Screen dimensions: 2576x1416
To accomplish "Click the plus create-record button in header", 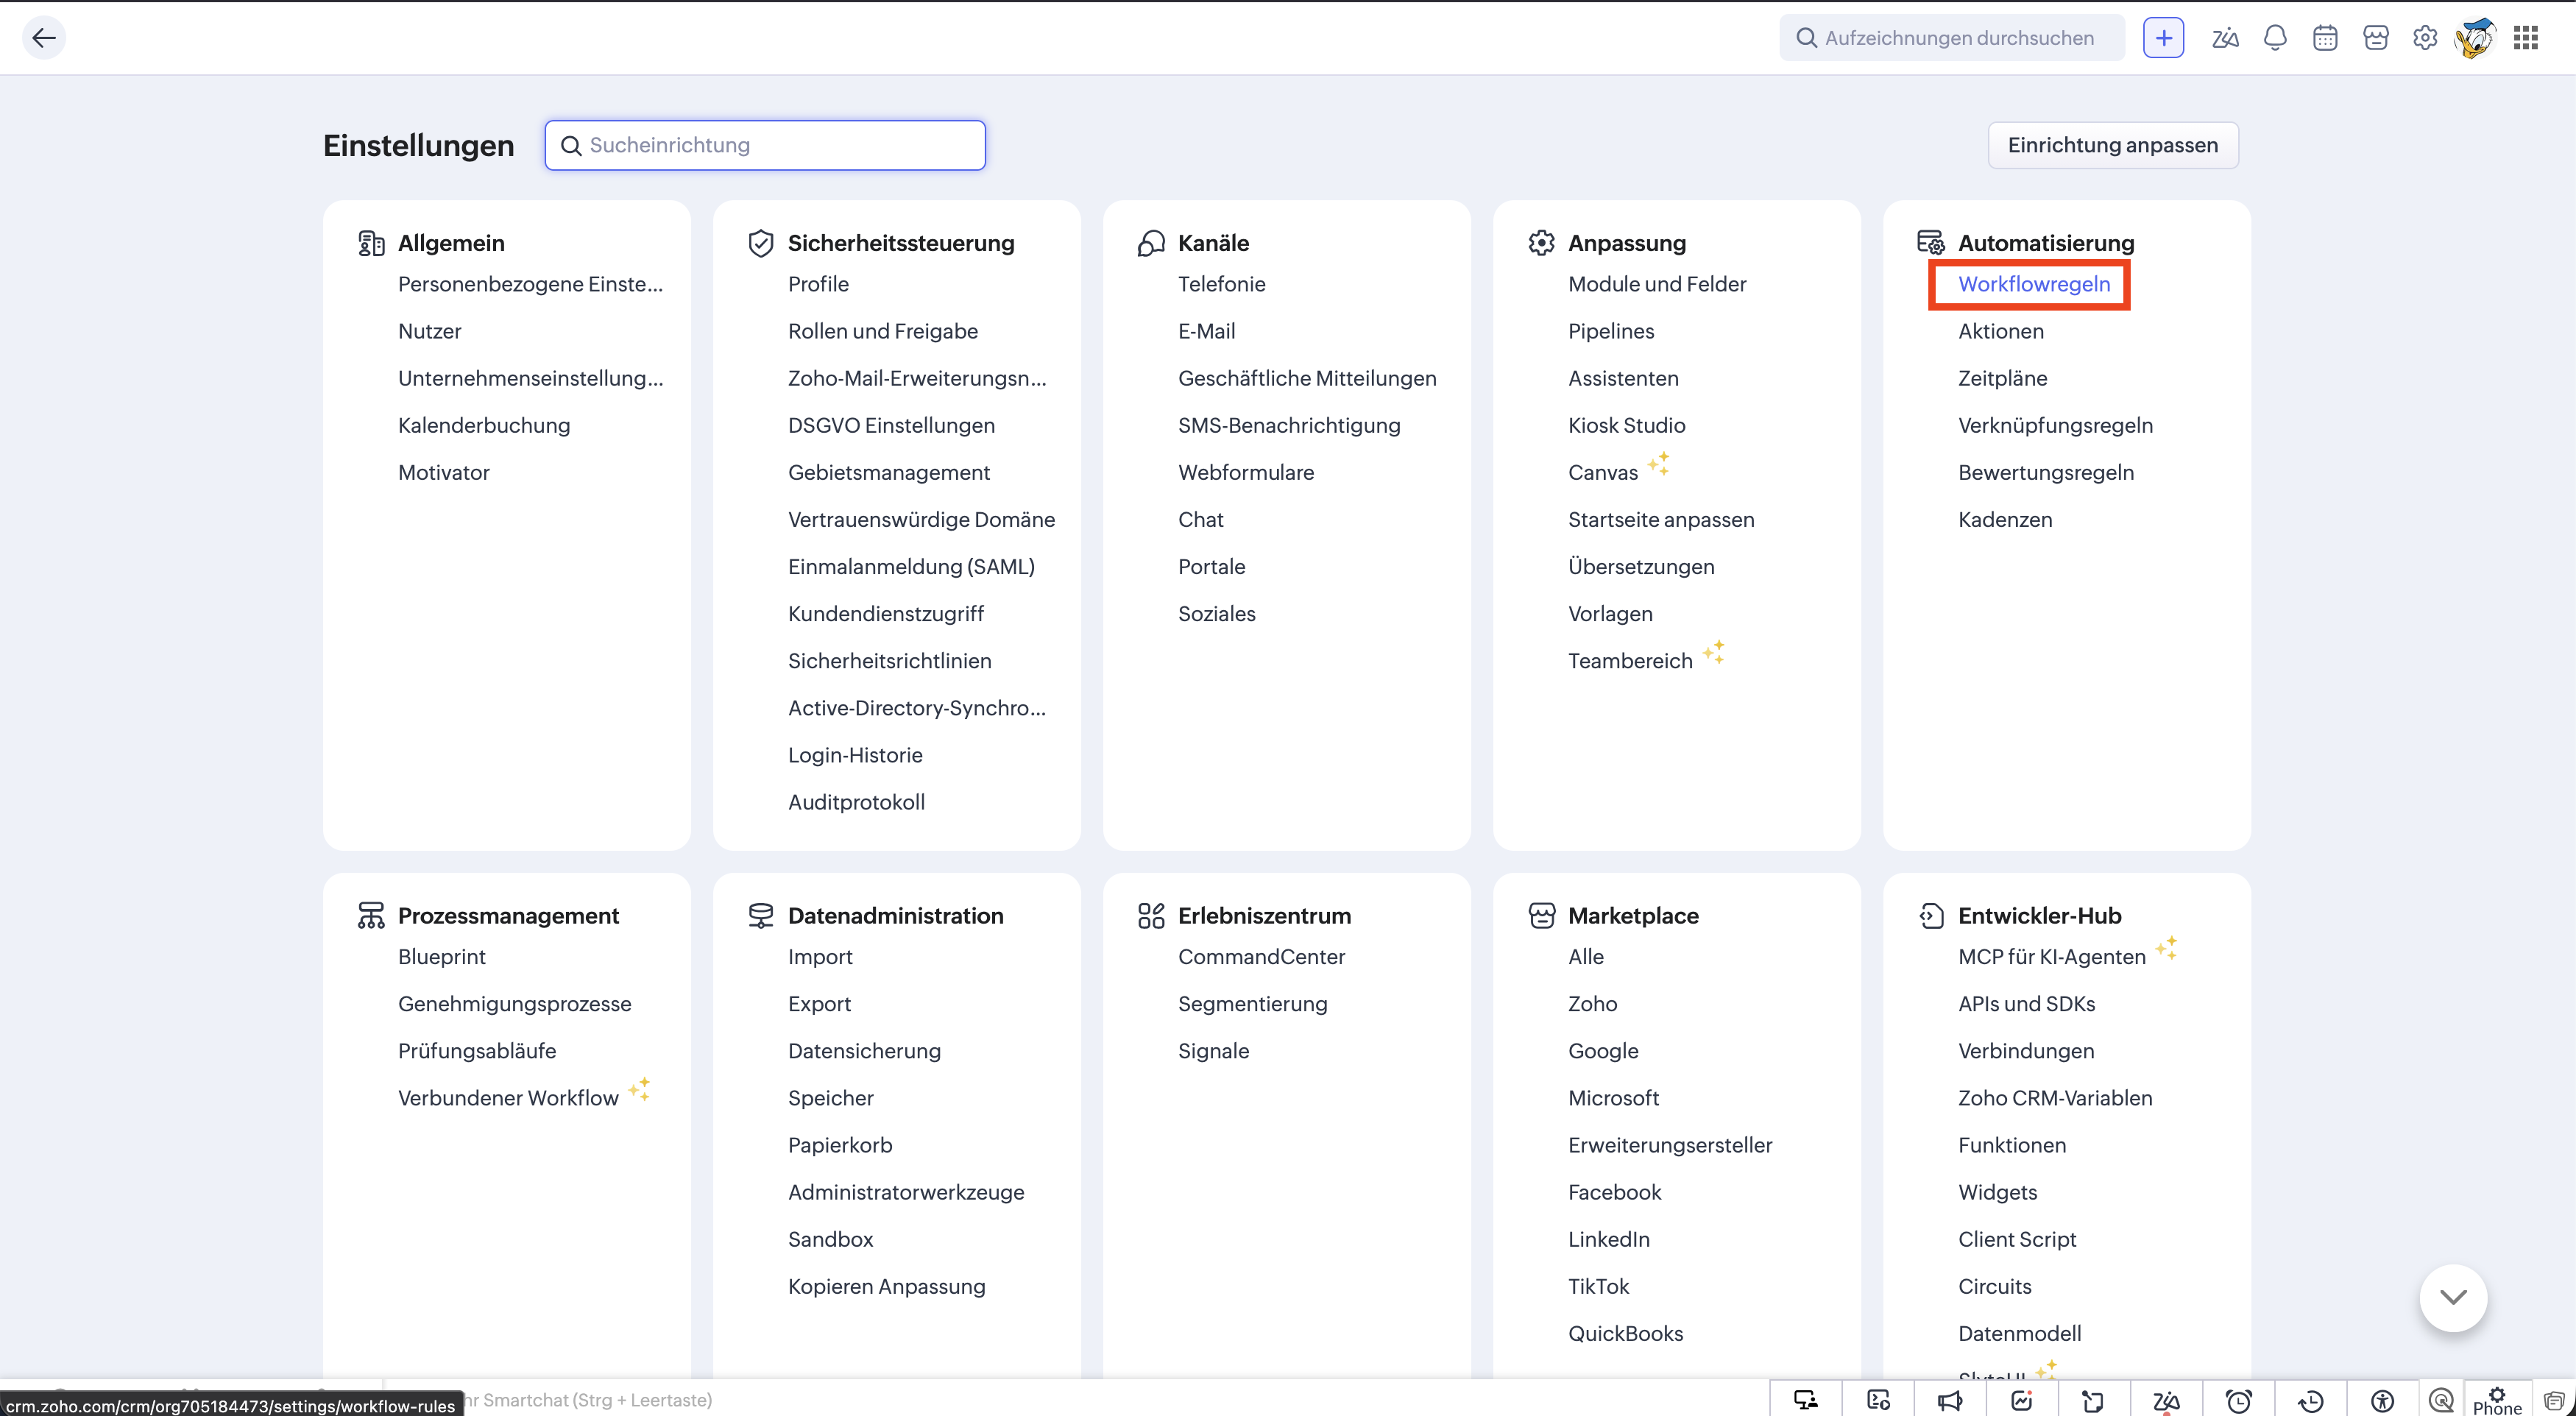I will [x=2163, y=38].
